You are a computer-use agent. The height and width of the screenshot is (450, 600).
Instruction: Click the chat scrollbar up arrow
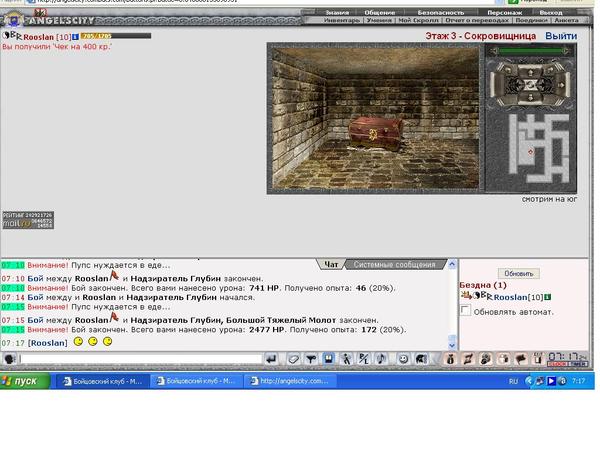(x=452, y=264)
